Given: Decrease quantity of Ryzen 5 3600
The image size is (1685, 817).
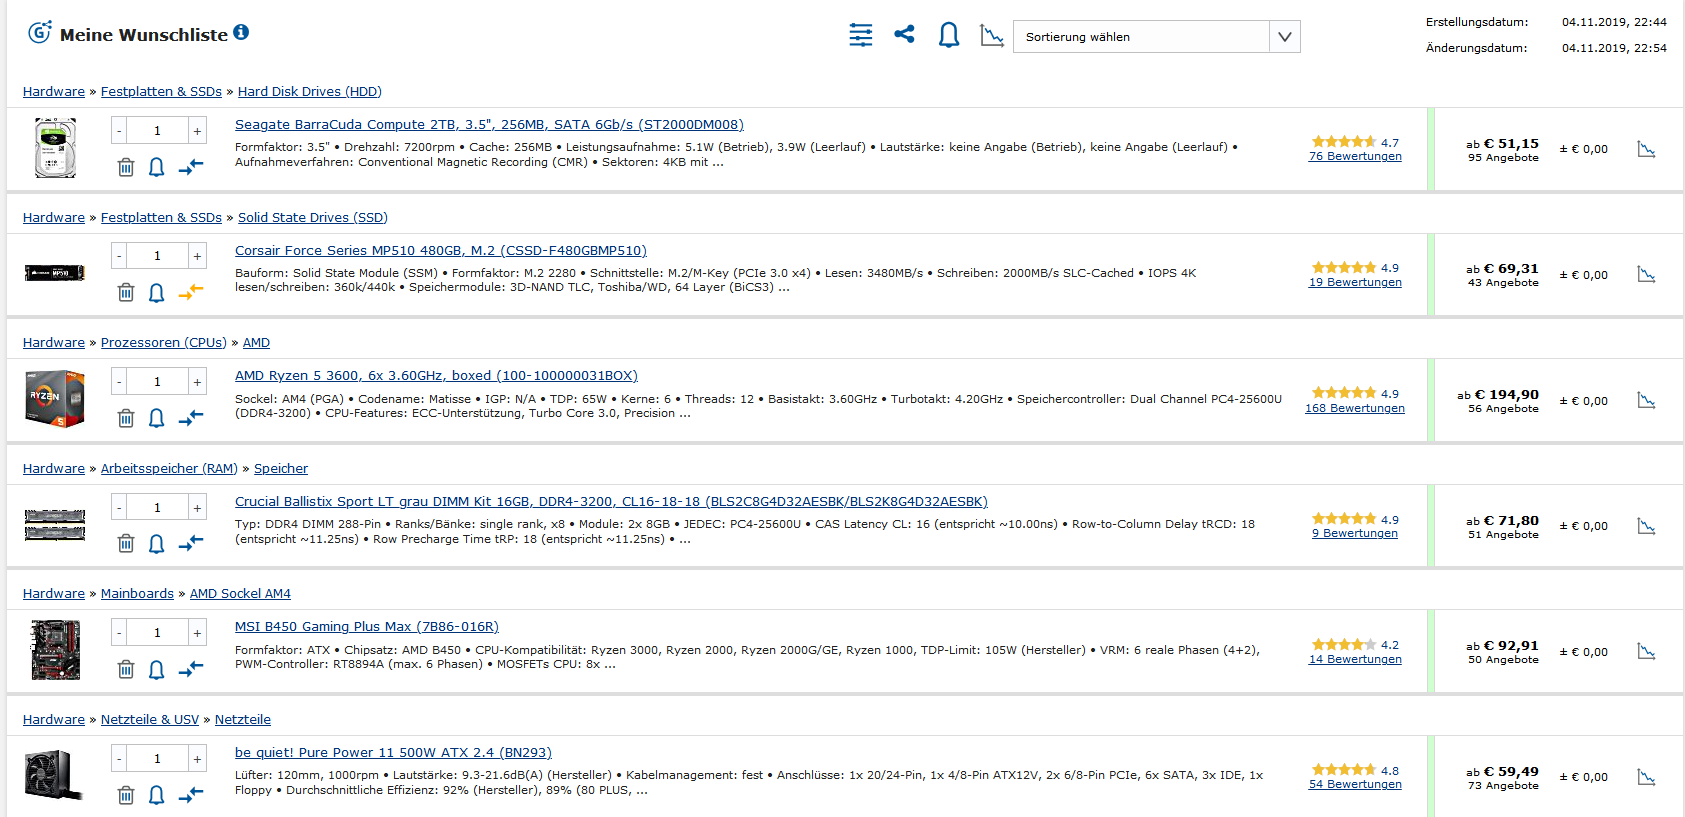Looking at the screenshot, I should pyautogui.click(x=119, y=381).
